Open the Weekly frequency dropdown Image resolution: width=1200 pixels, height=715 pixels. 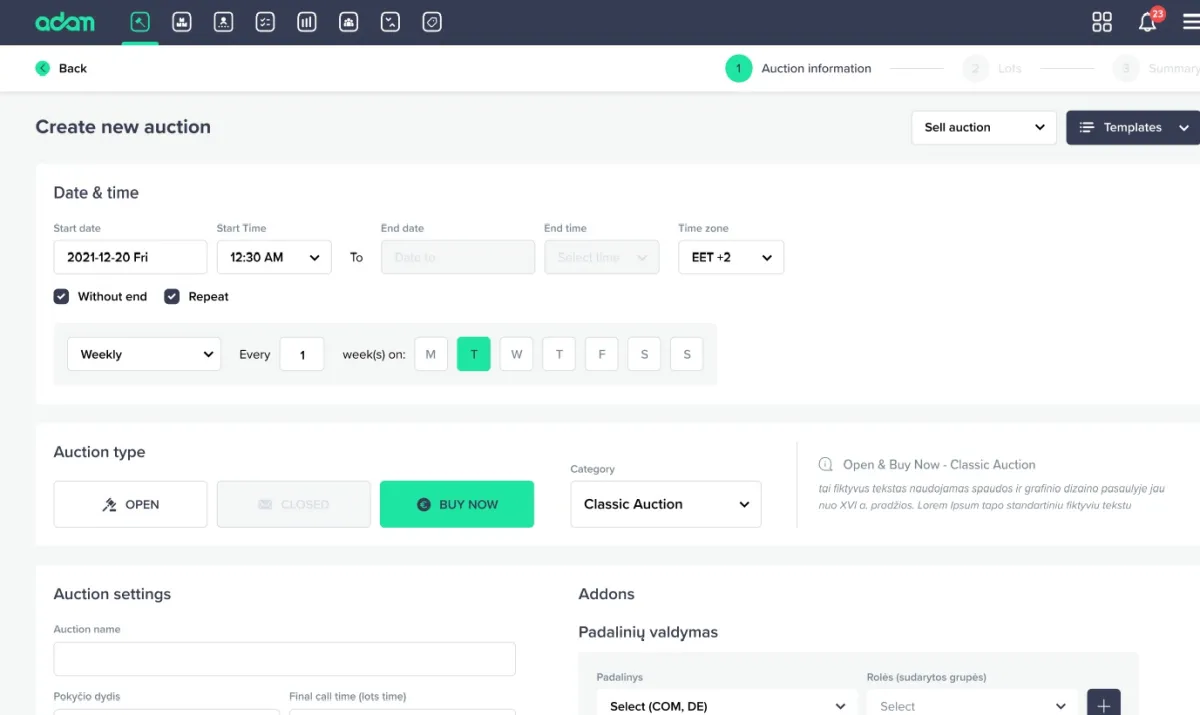click(x=144, y=354)
